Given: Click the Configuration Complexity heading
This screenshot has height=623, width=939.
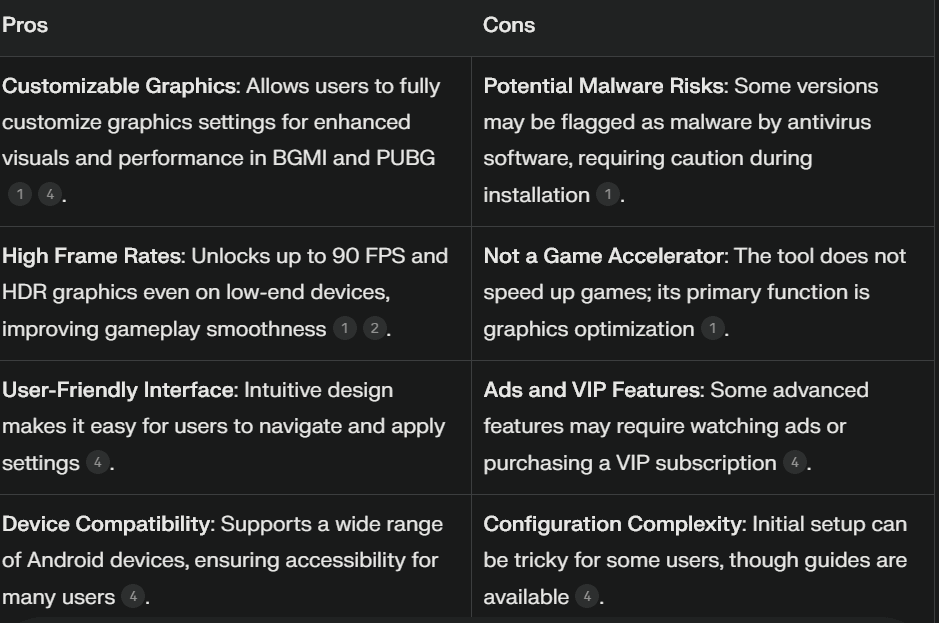Looking at the screenshot, I should click(x=615, y=525).
